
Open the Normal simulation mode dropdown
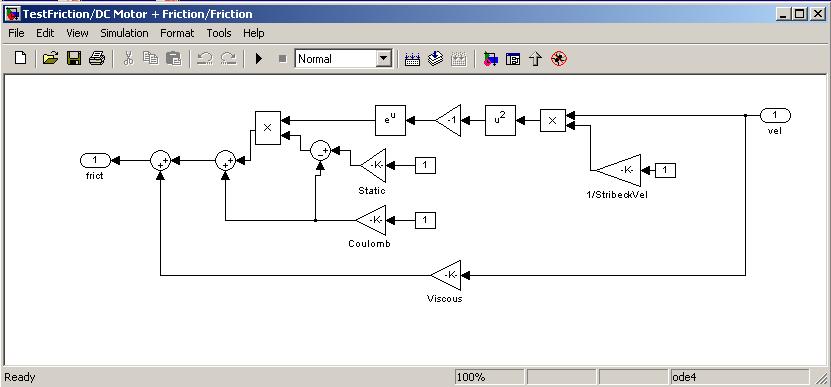[384, 59]
